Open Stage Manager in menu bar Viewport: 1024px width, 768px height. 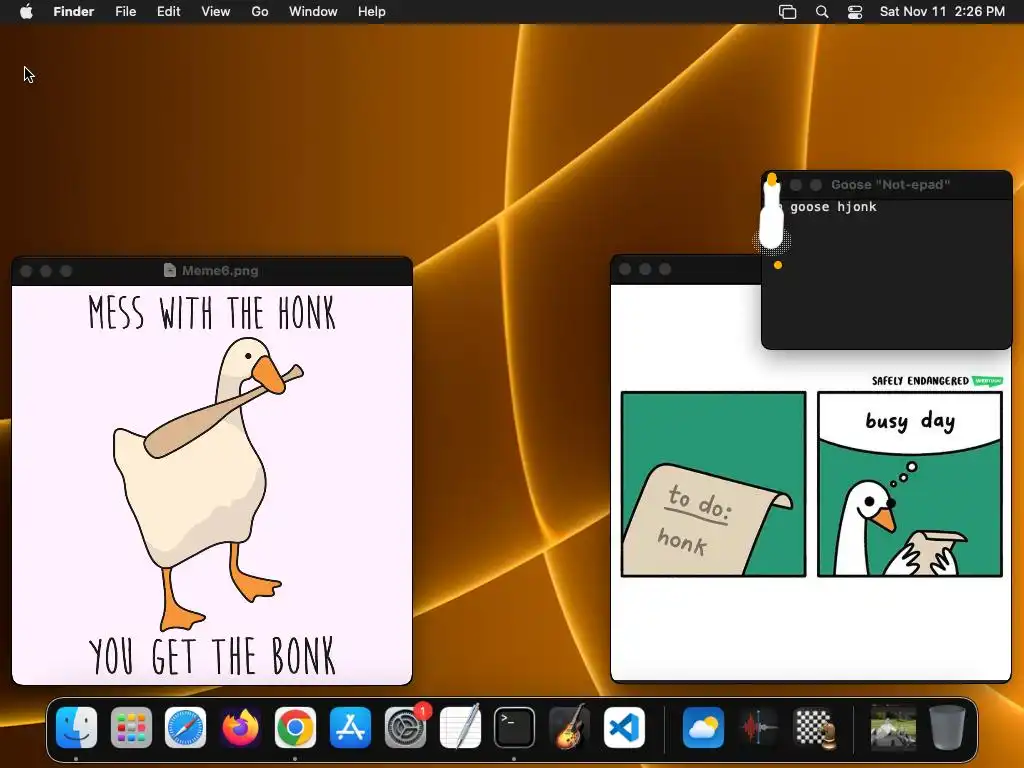(788, 12)
